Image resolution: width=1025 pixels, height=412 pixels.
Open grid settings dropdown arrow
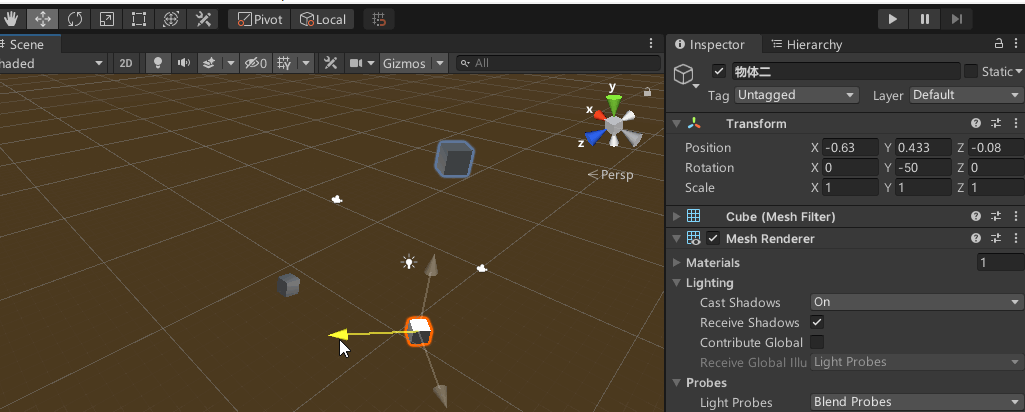pyautogui.click(x=306, y=63)
